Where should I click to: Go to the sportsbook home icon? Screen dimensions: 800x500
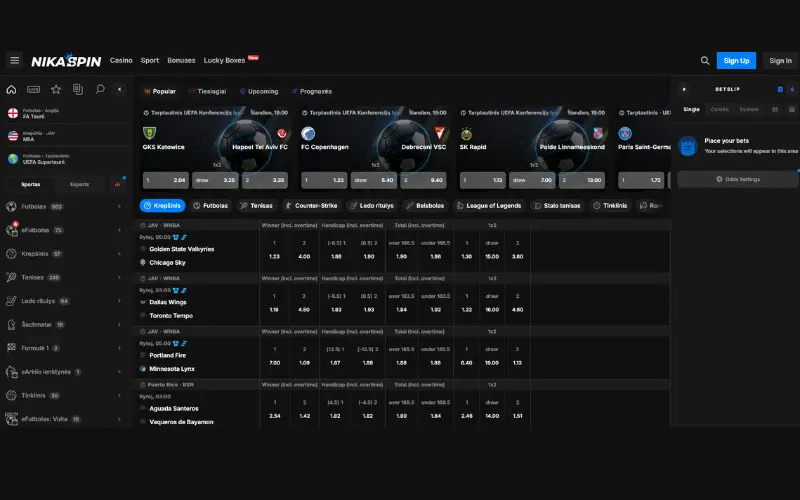click(11, 90)
